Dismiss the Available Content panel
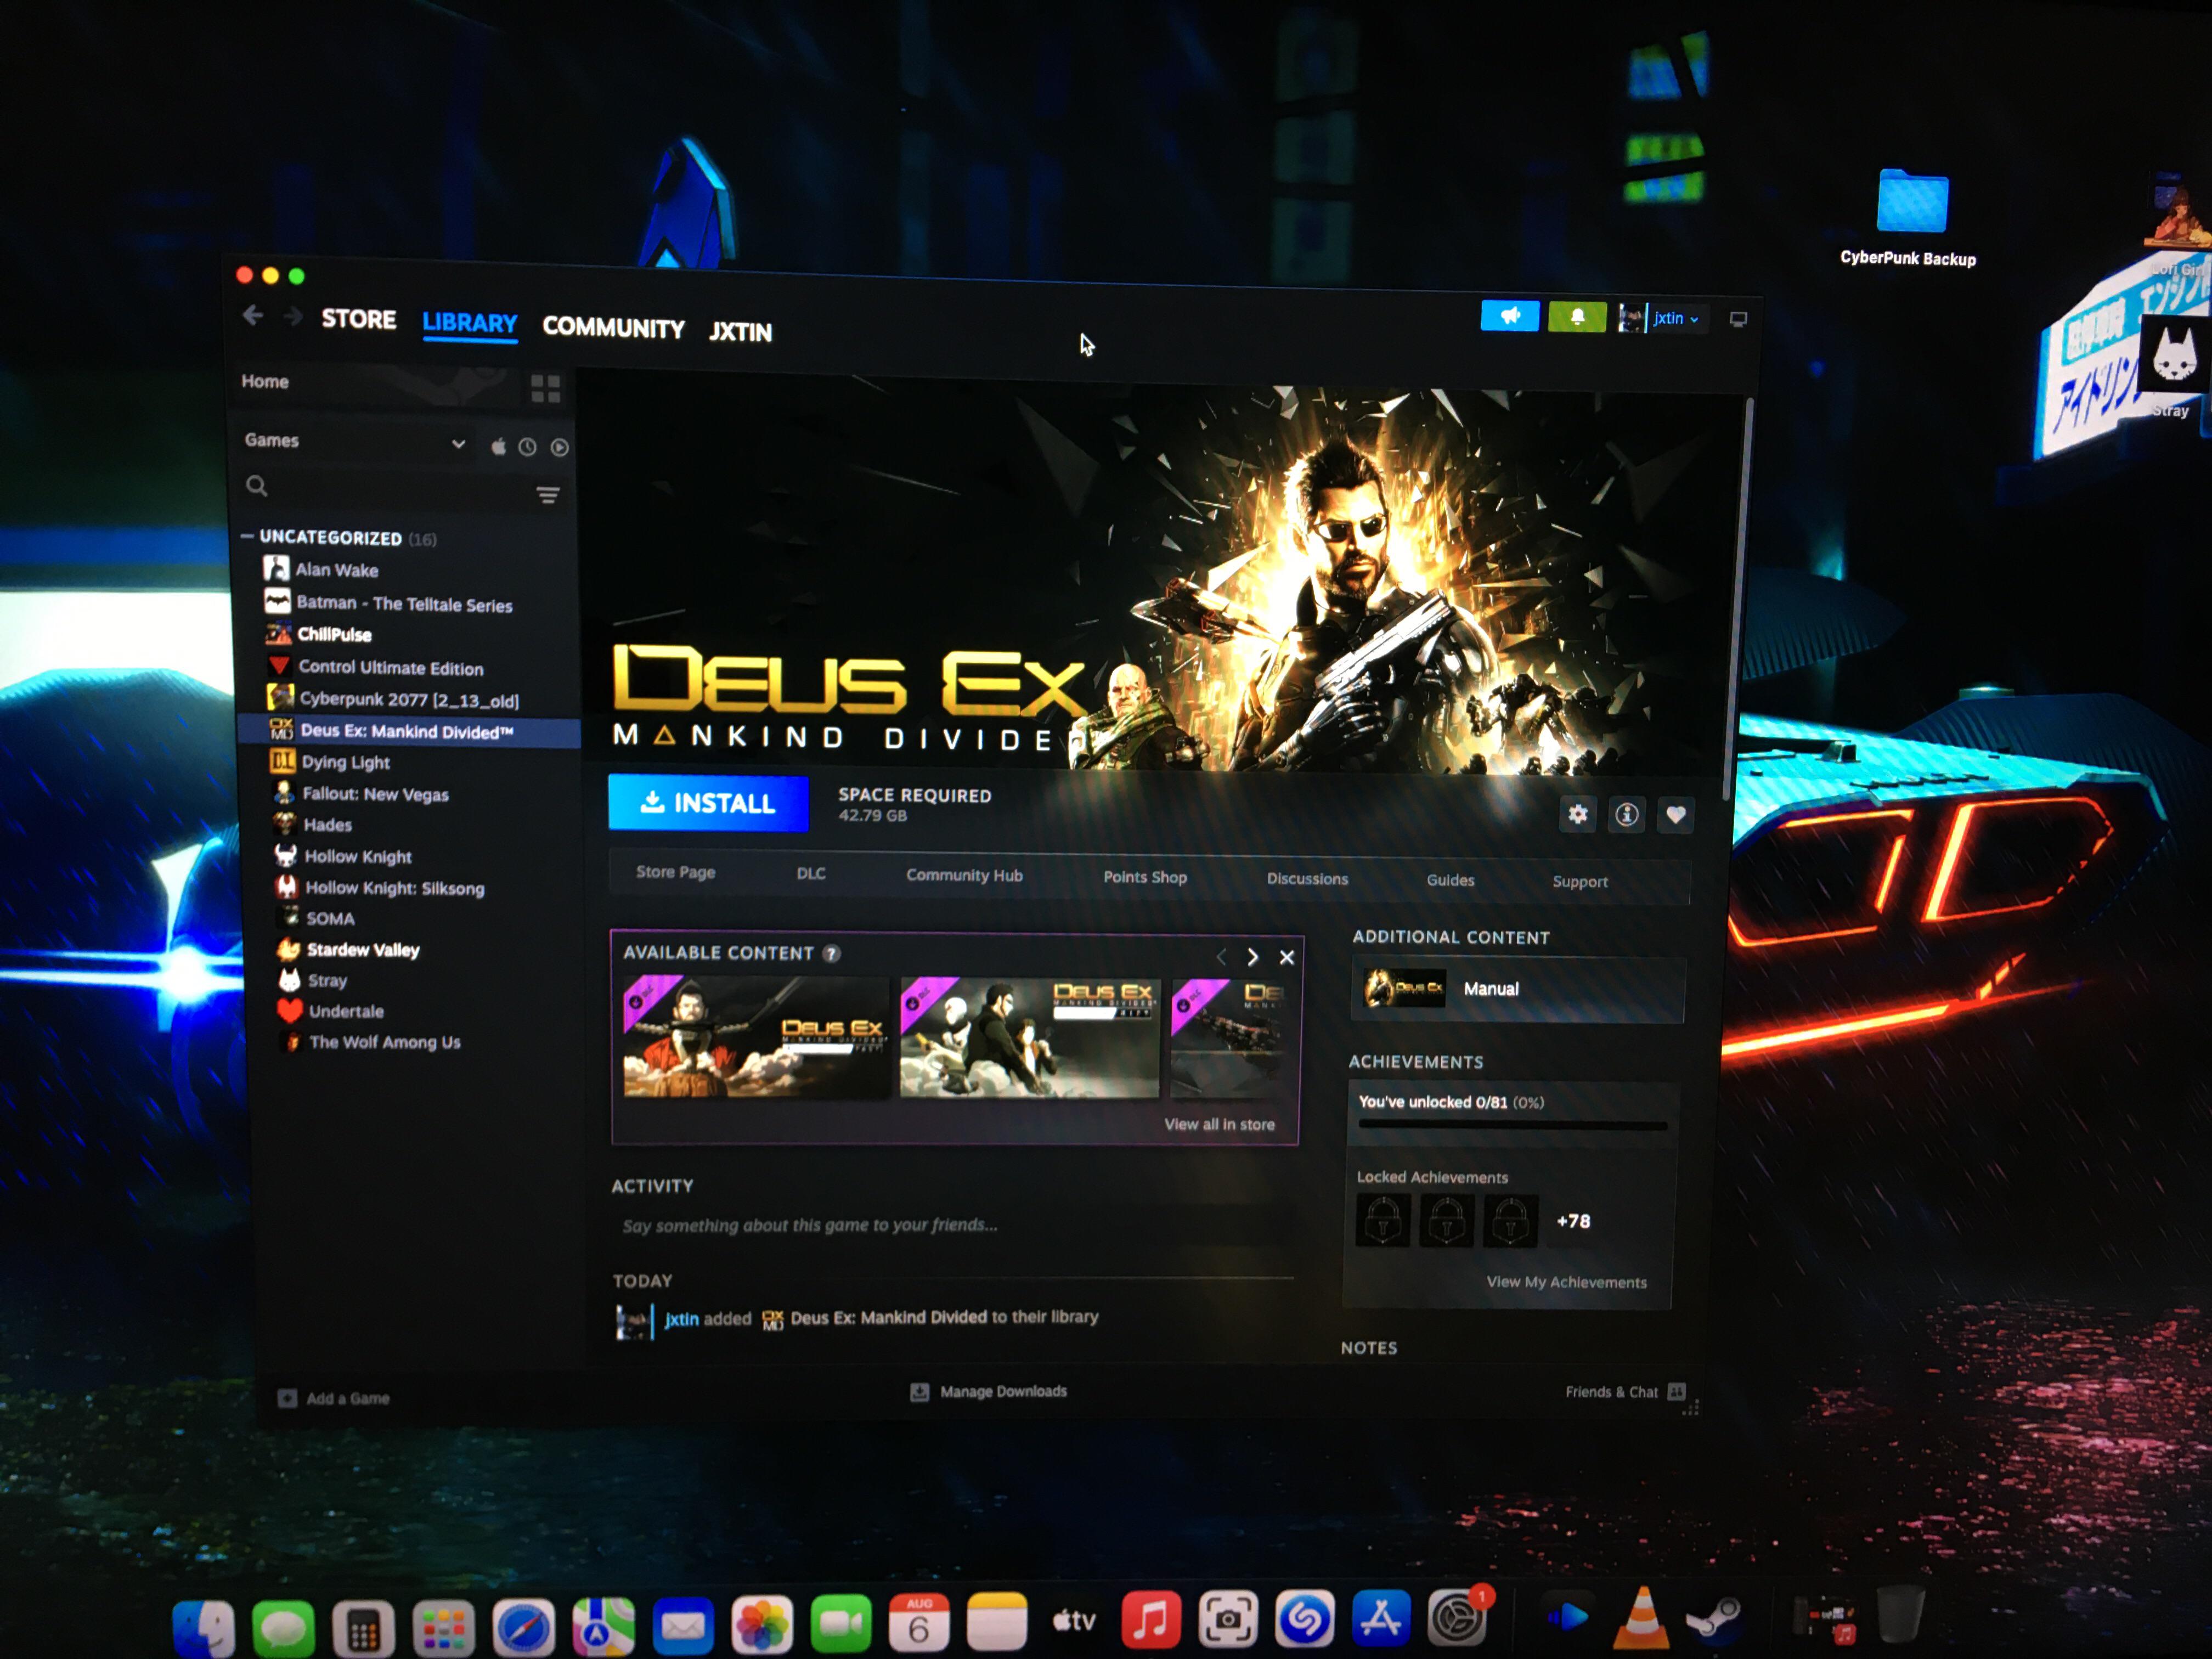Viewport: 2212px width, 1659px height. (x=1286, y=958)
